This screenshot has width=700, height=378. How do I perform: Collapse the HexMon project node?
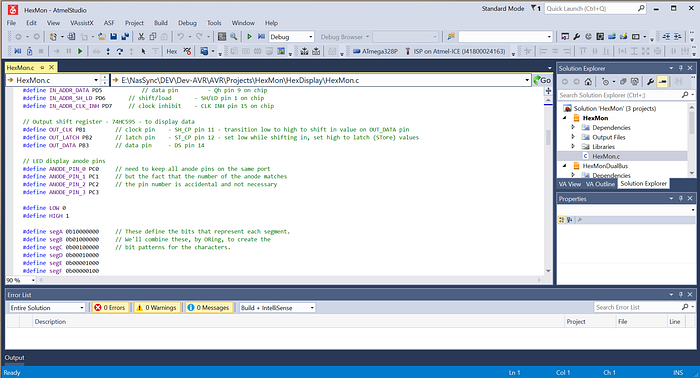(565, 118)
